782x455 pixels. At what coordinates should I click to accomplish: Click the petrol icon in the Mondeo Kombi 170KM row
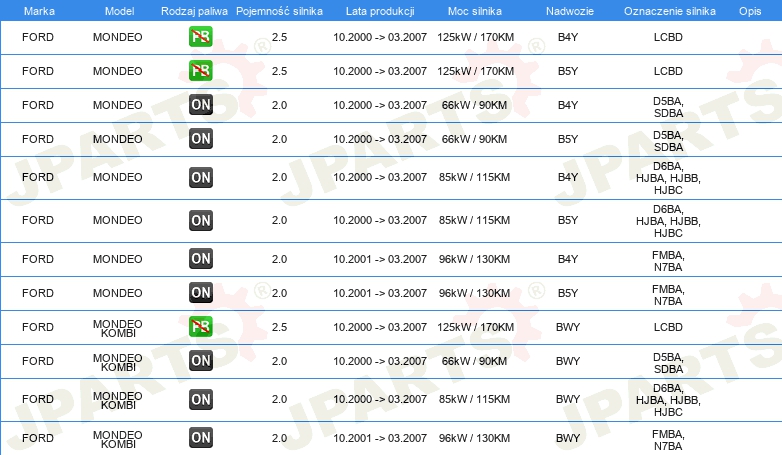click(200, 326)
